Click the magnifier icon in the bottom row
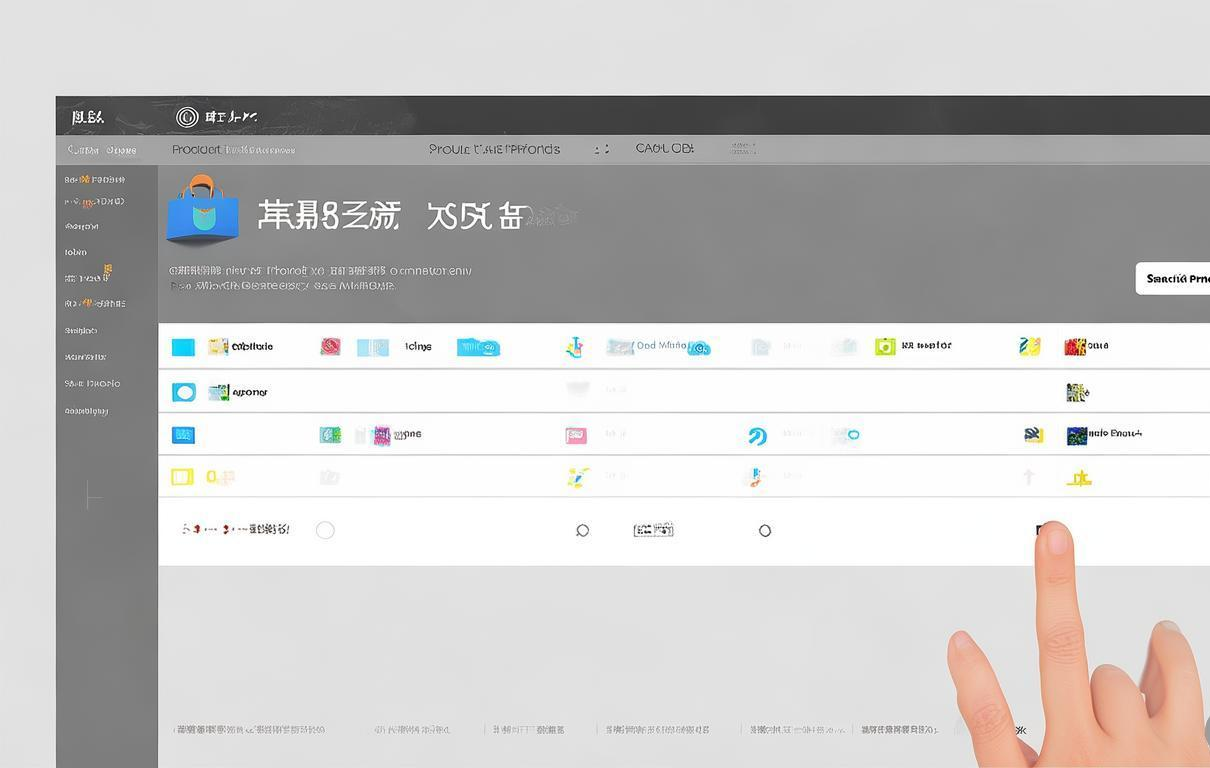Image resolution: width=1210 pixels, height=768 pixels. [x=583, y=531]
